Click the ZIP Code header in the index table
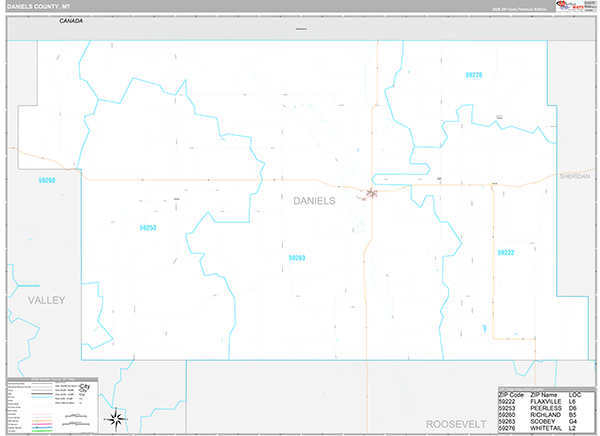 pos(511,395)
